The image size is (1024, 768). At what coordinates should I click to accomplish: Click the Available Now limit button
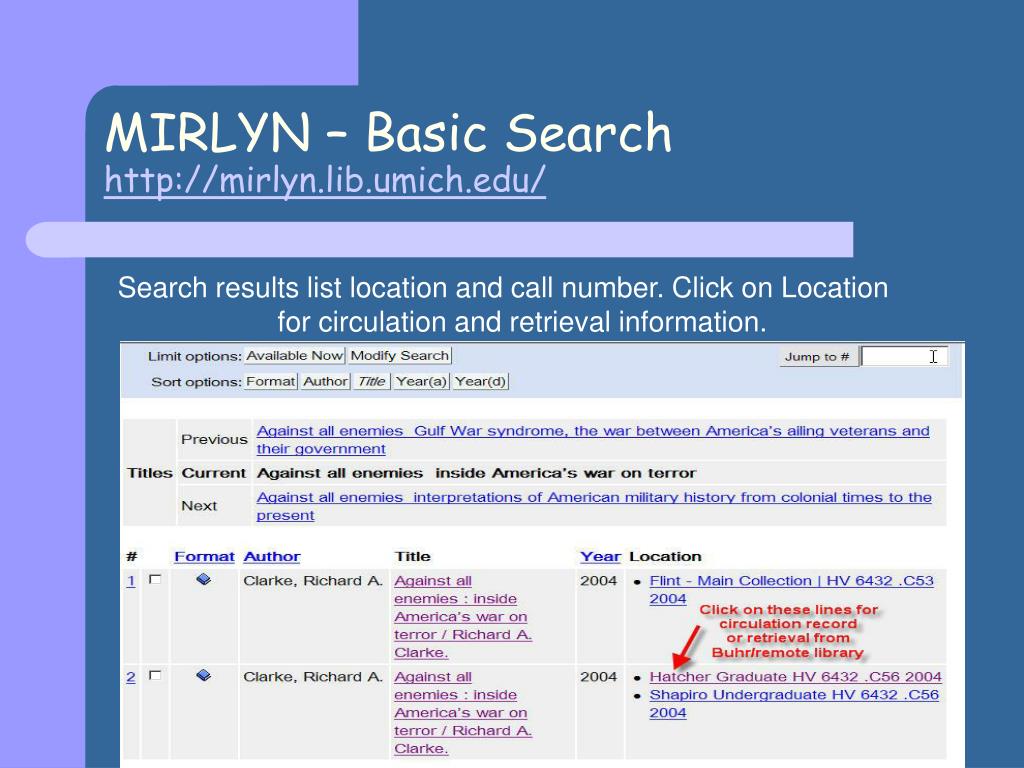pyautogui.click(x=295, y=356)
